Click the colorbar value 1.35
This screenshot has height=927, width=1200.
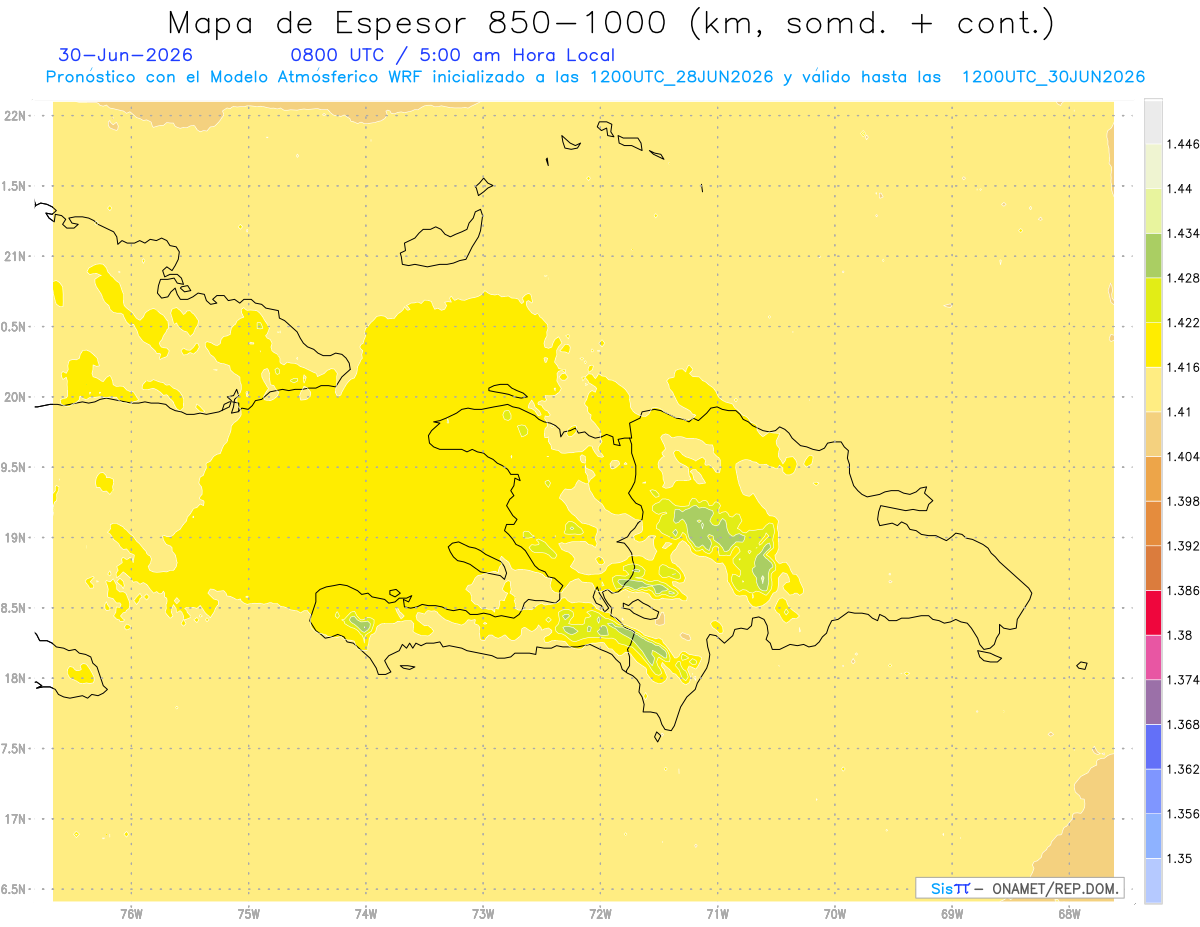coord(1181,858)
